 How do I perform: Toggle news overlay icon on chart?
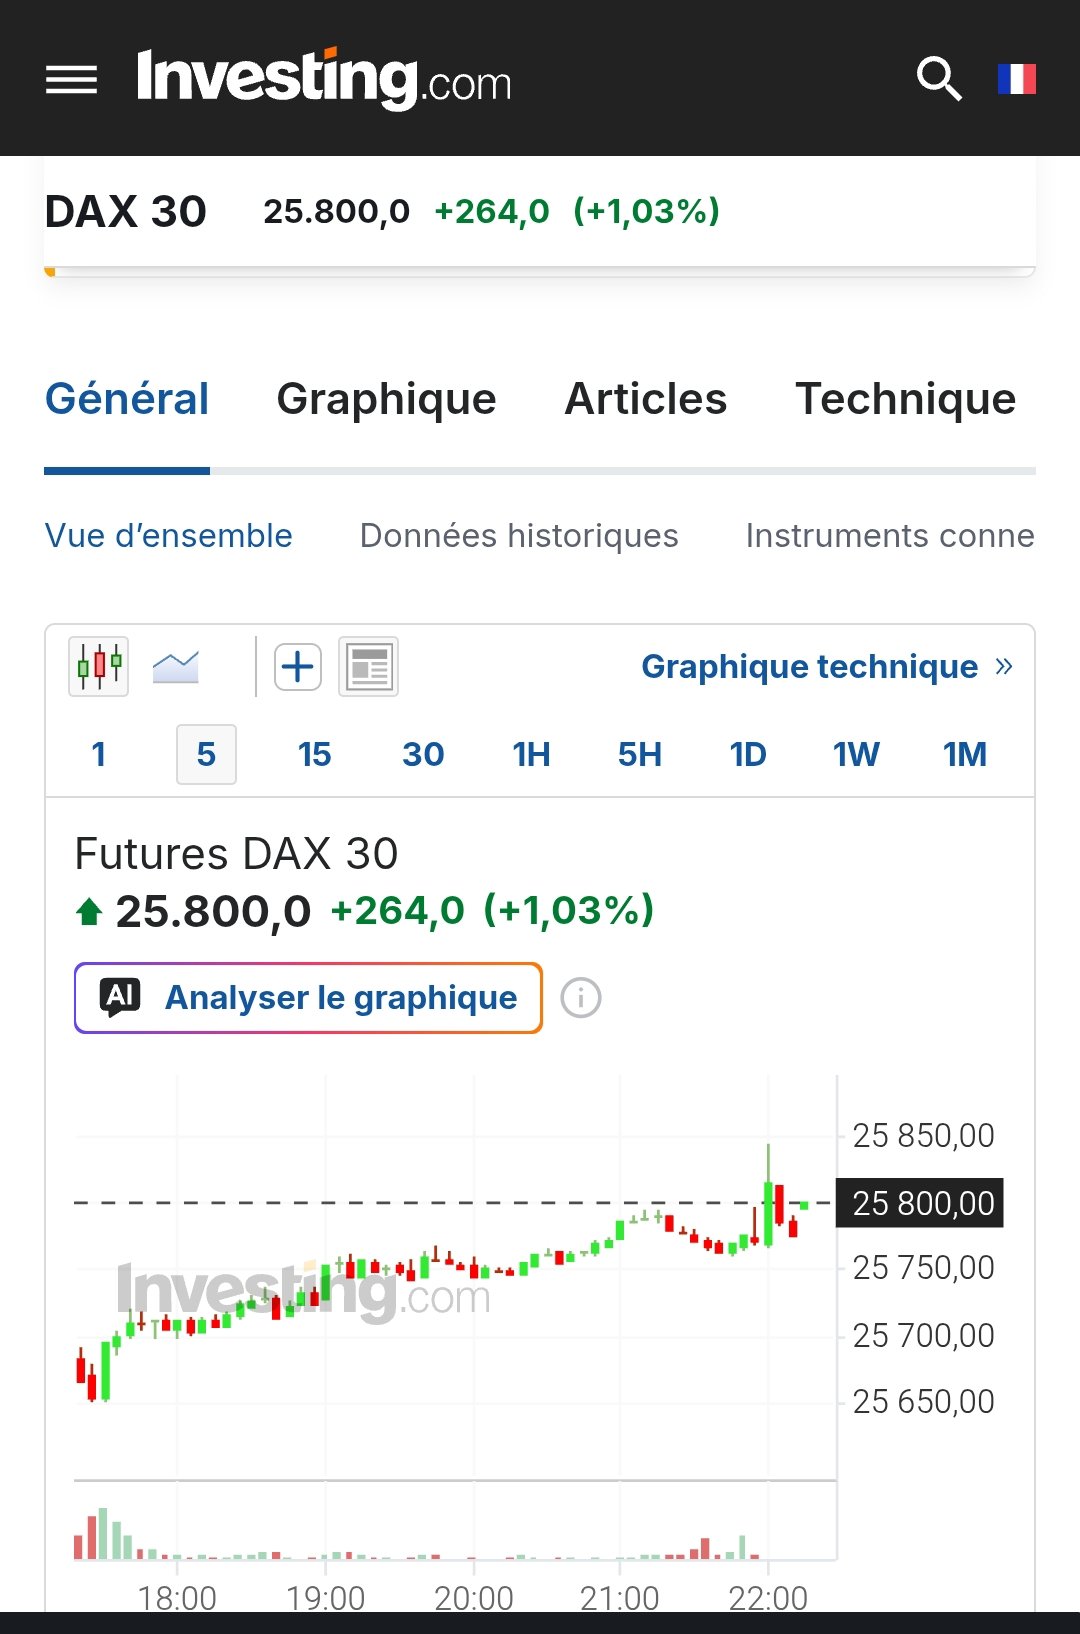(368, 667)
